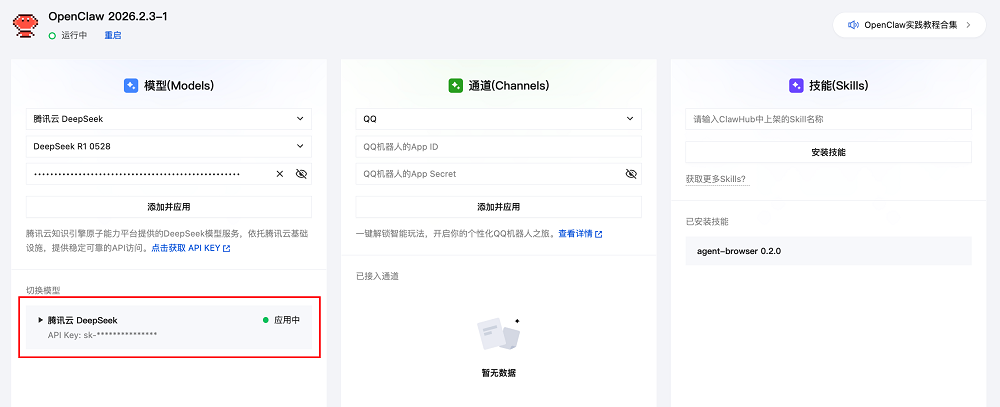Click the Channels 添加并应用 button

(499, 207)
